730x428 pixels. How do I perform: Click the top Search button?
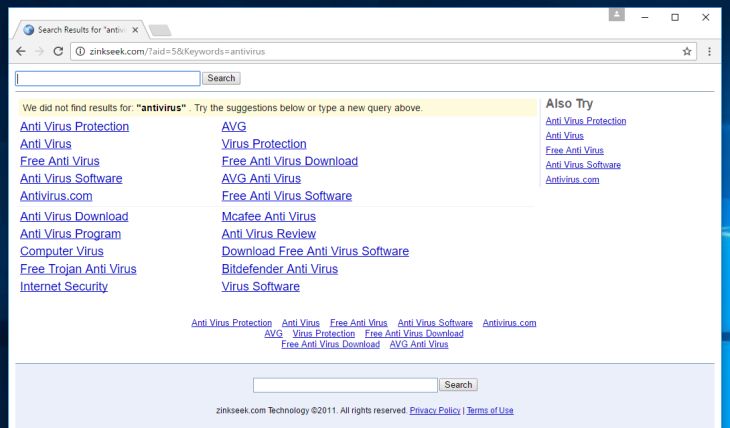point(221,78)
